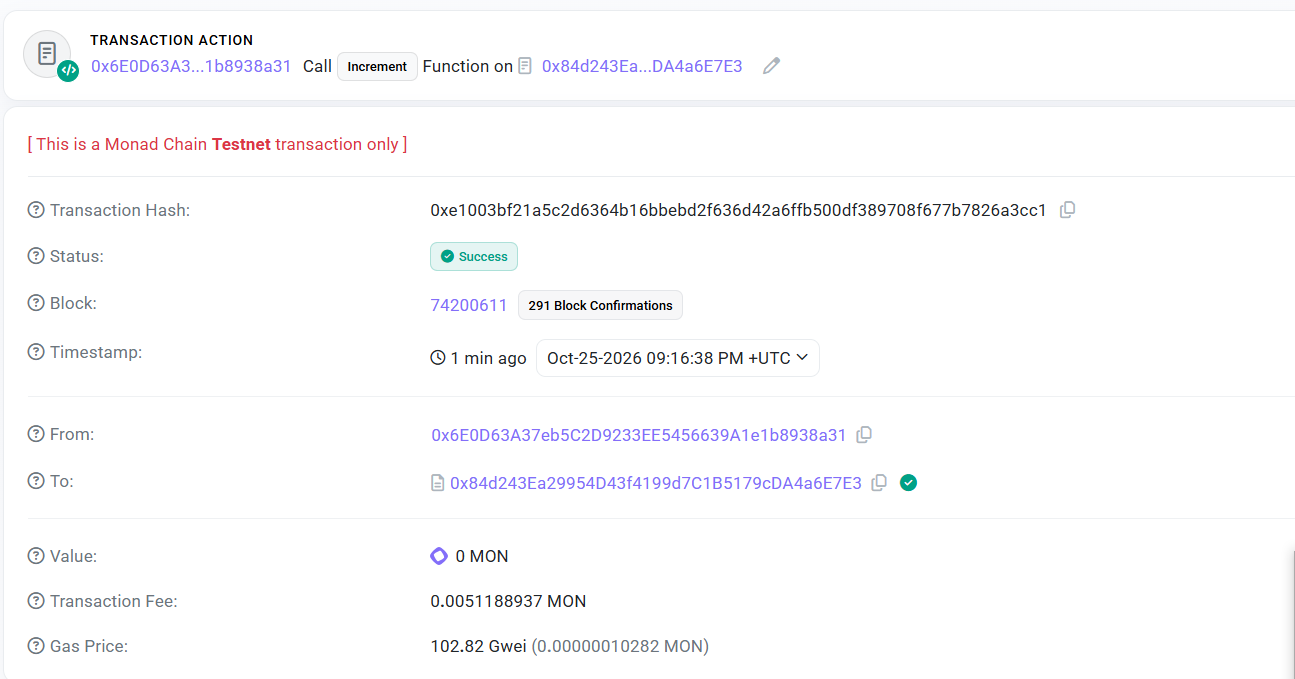Viewport: 1295px width, 679px height.
Task: Open full From address link
Action: click(x=639, y=435)
